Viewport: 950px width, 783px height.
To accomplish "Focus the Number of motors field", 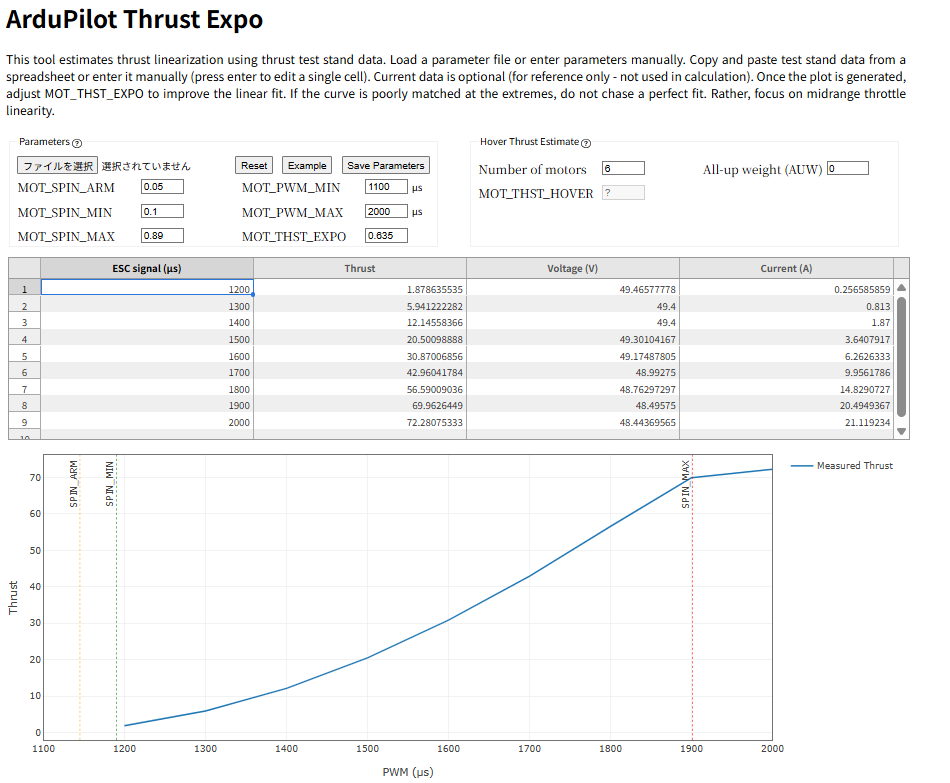I will coord(623,168).
